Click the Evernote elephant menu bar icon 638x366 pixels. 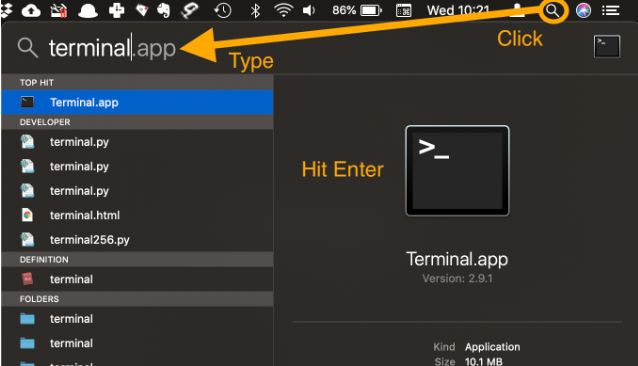[x=164, y=11]
